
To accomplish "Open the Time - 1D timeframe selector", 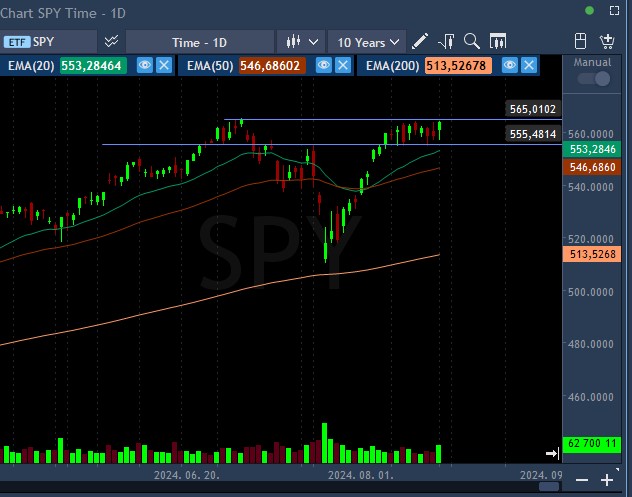I will tap(200, 42).
